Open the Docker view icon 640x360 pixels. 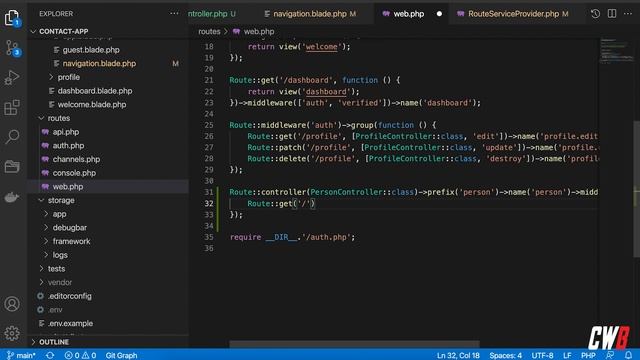pos(12,197)
